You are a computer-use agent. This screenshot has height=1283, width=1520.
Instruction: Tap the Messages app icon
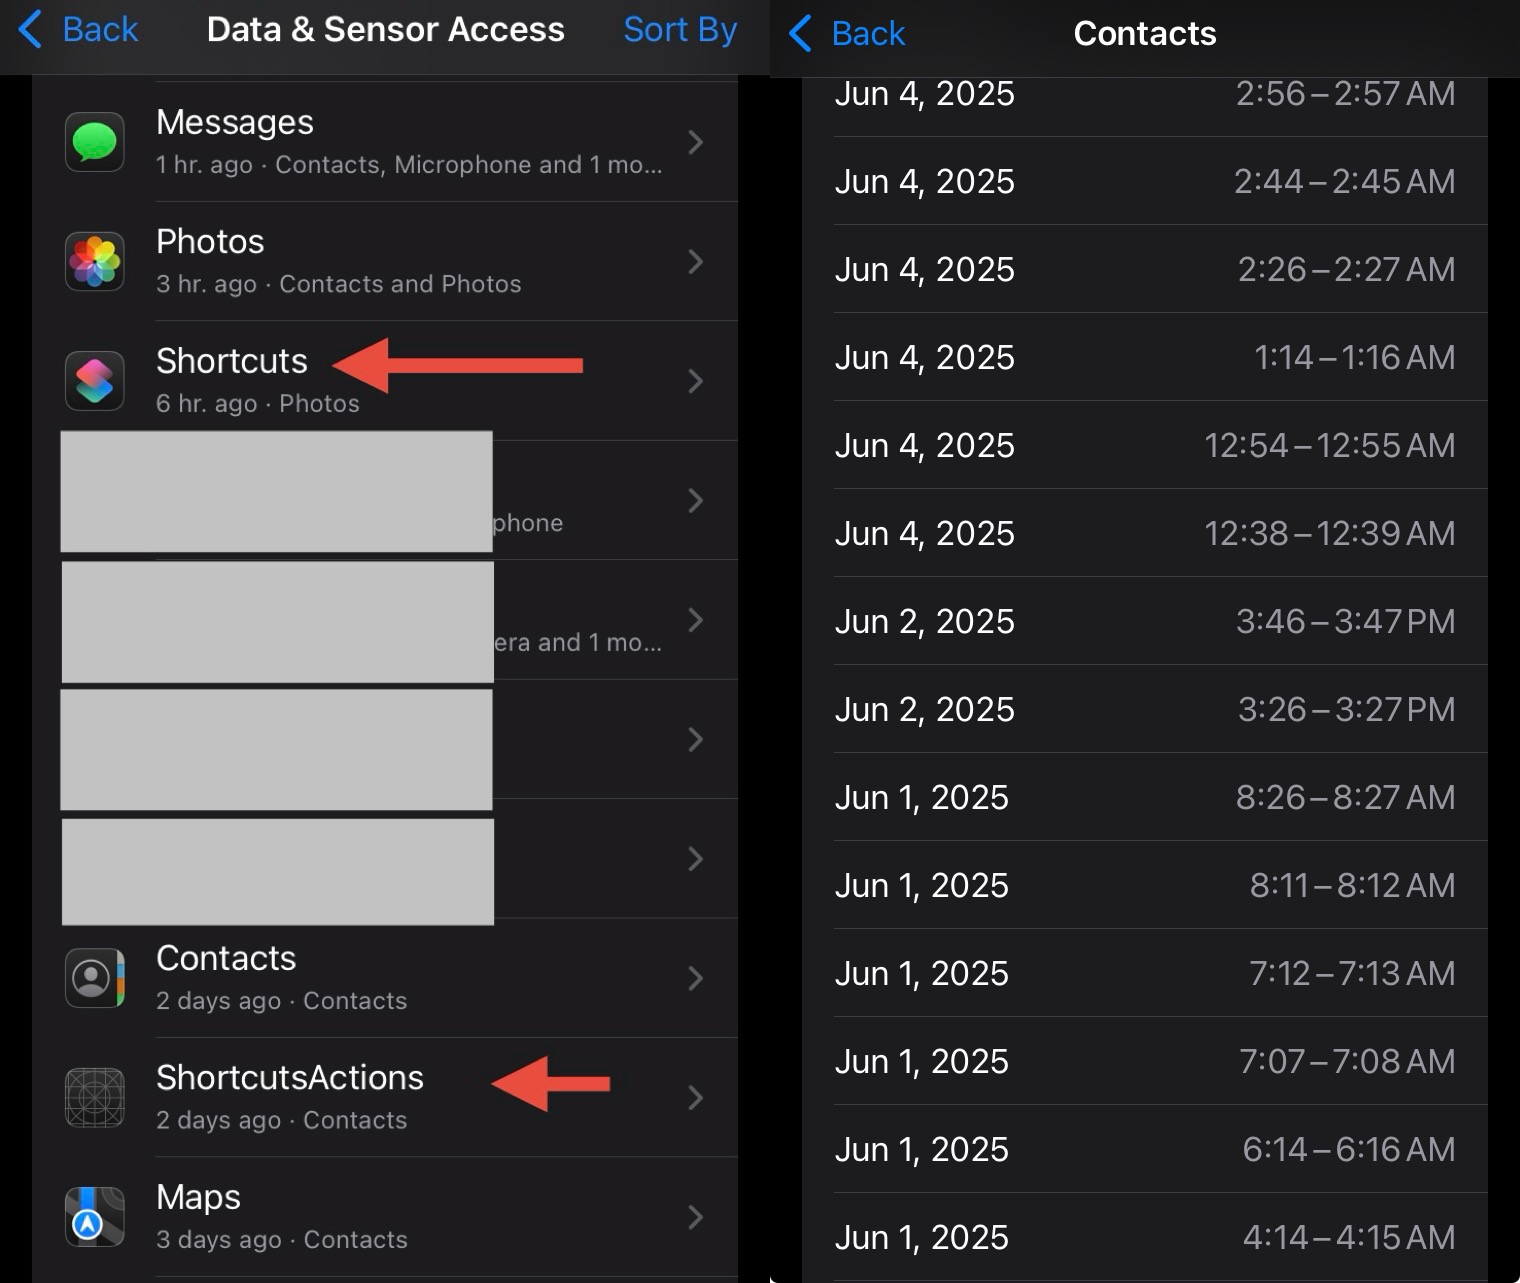(95, 142)
